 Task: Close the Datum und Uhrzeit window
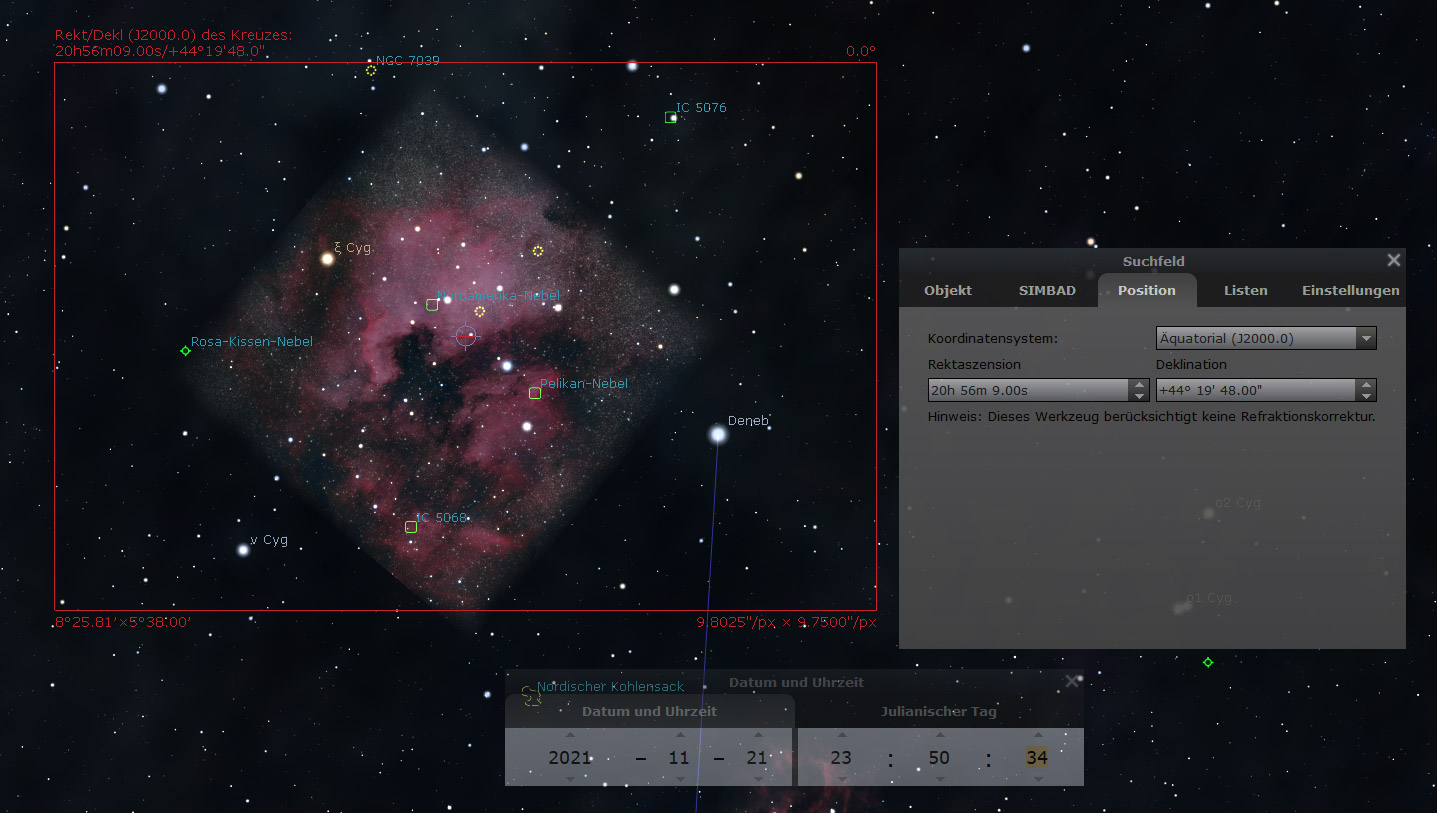(1072, 681)
